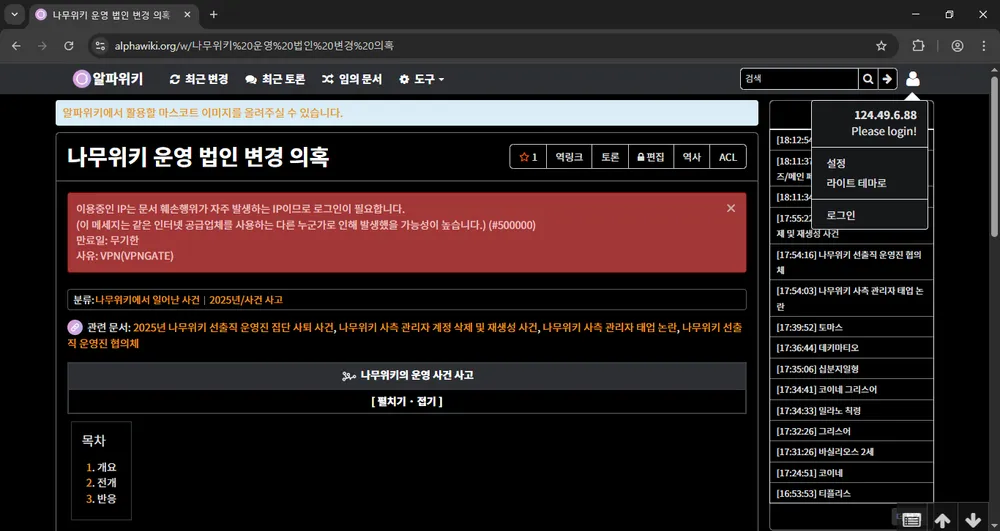Bookmark this page with star icon
Image resolution: width=1000 pixels, height=531 pixels.
click(881, 46)
